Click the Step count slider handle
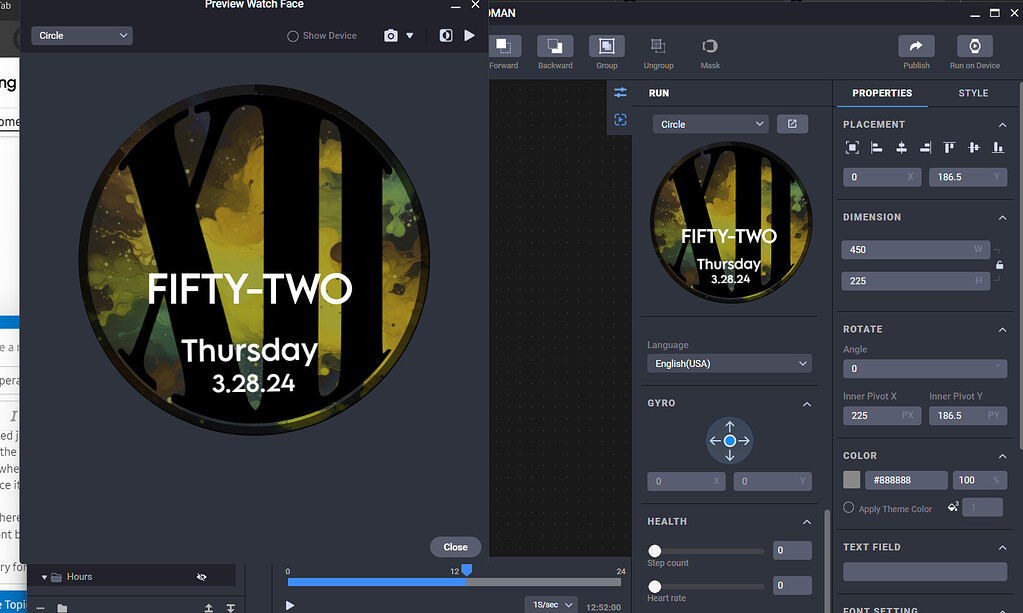The image size is (1023, 613). tap(655, 551)
